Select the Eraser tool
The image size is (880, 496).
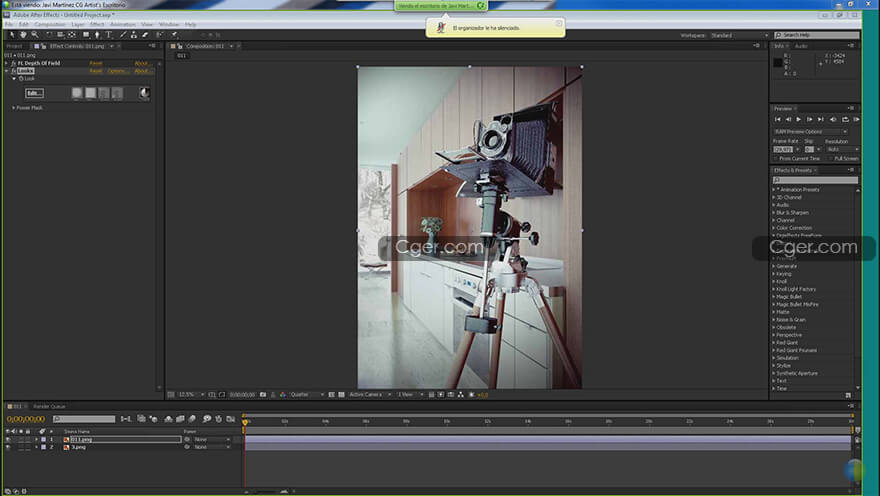point(145,35)
